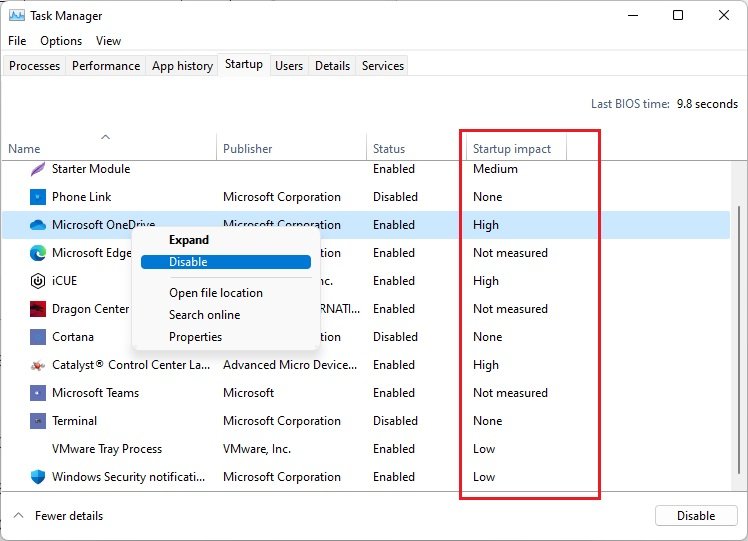This screenshot has height=541, width=748.
Task: Collapse view with Fewer details chevron
Action: point(18,515)
